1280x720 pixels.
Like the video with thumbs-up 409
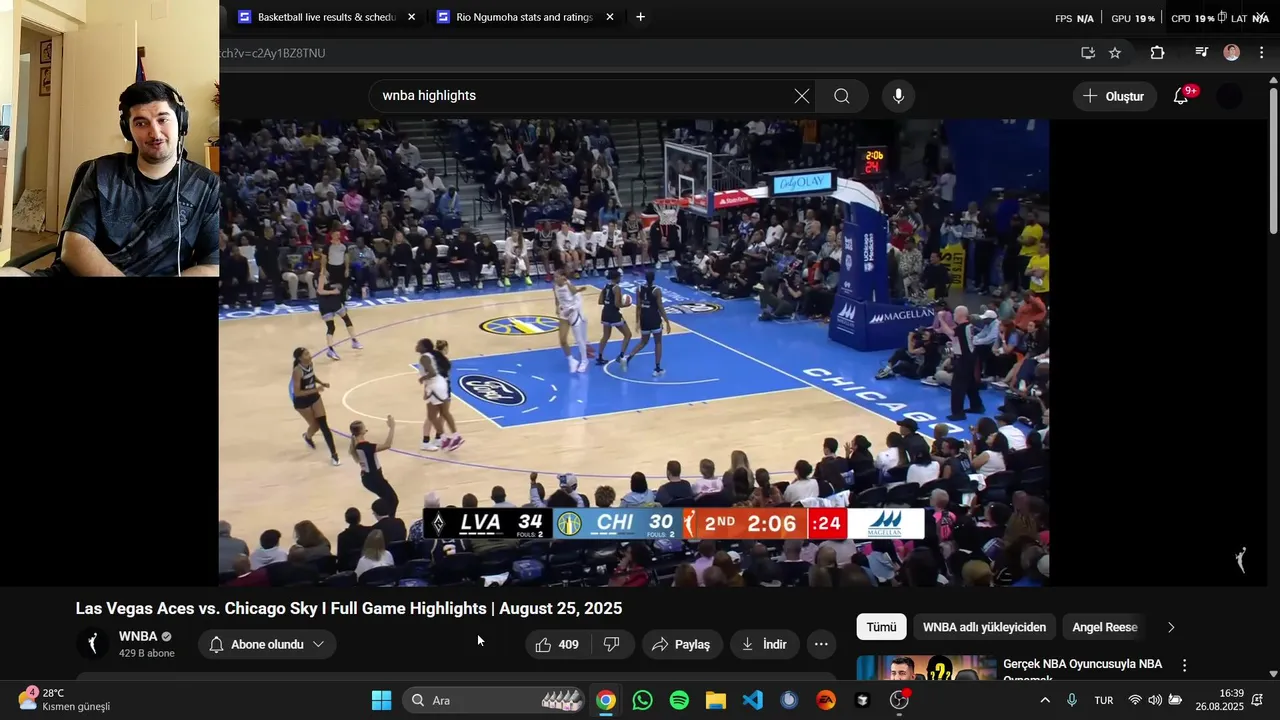tap(558, 645)
